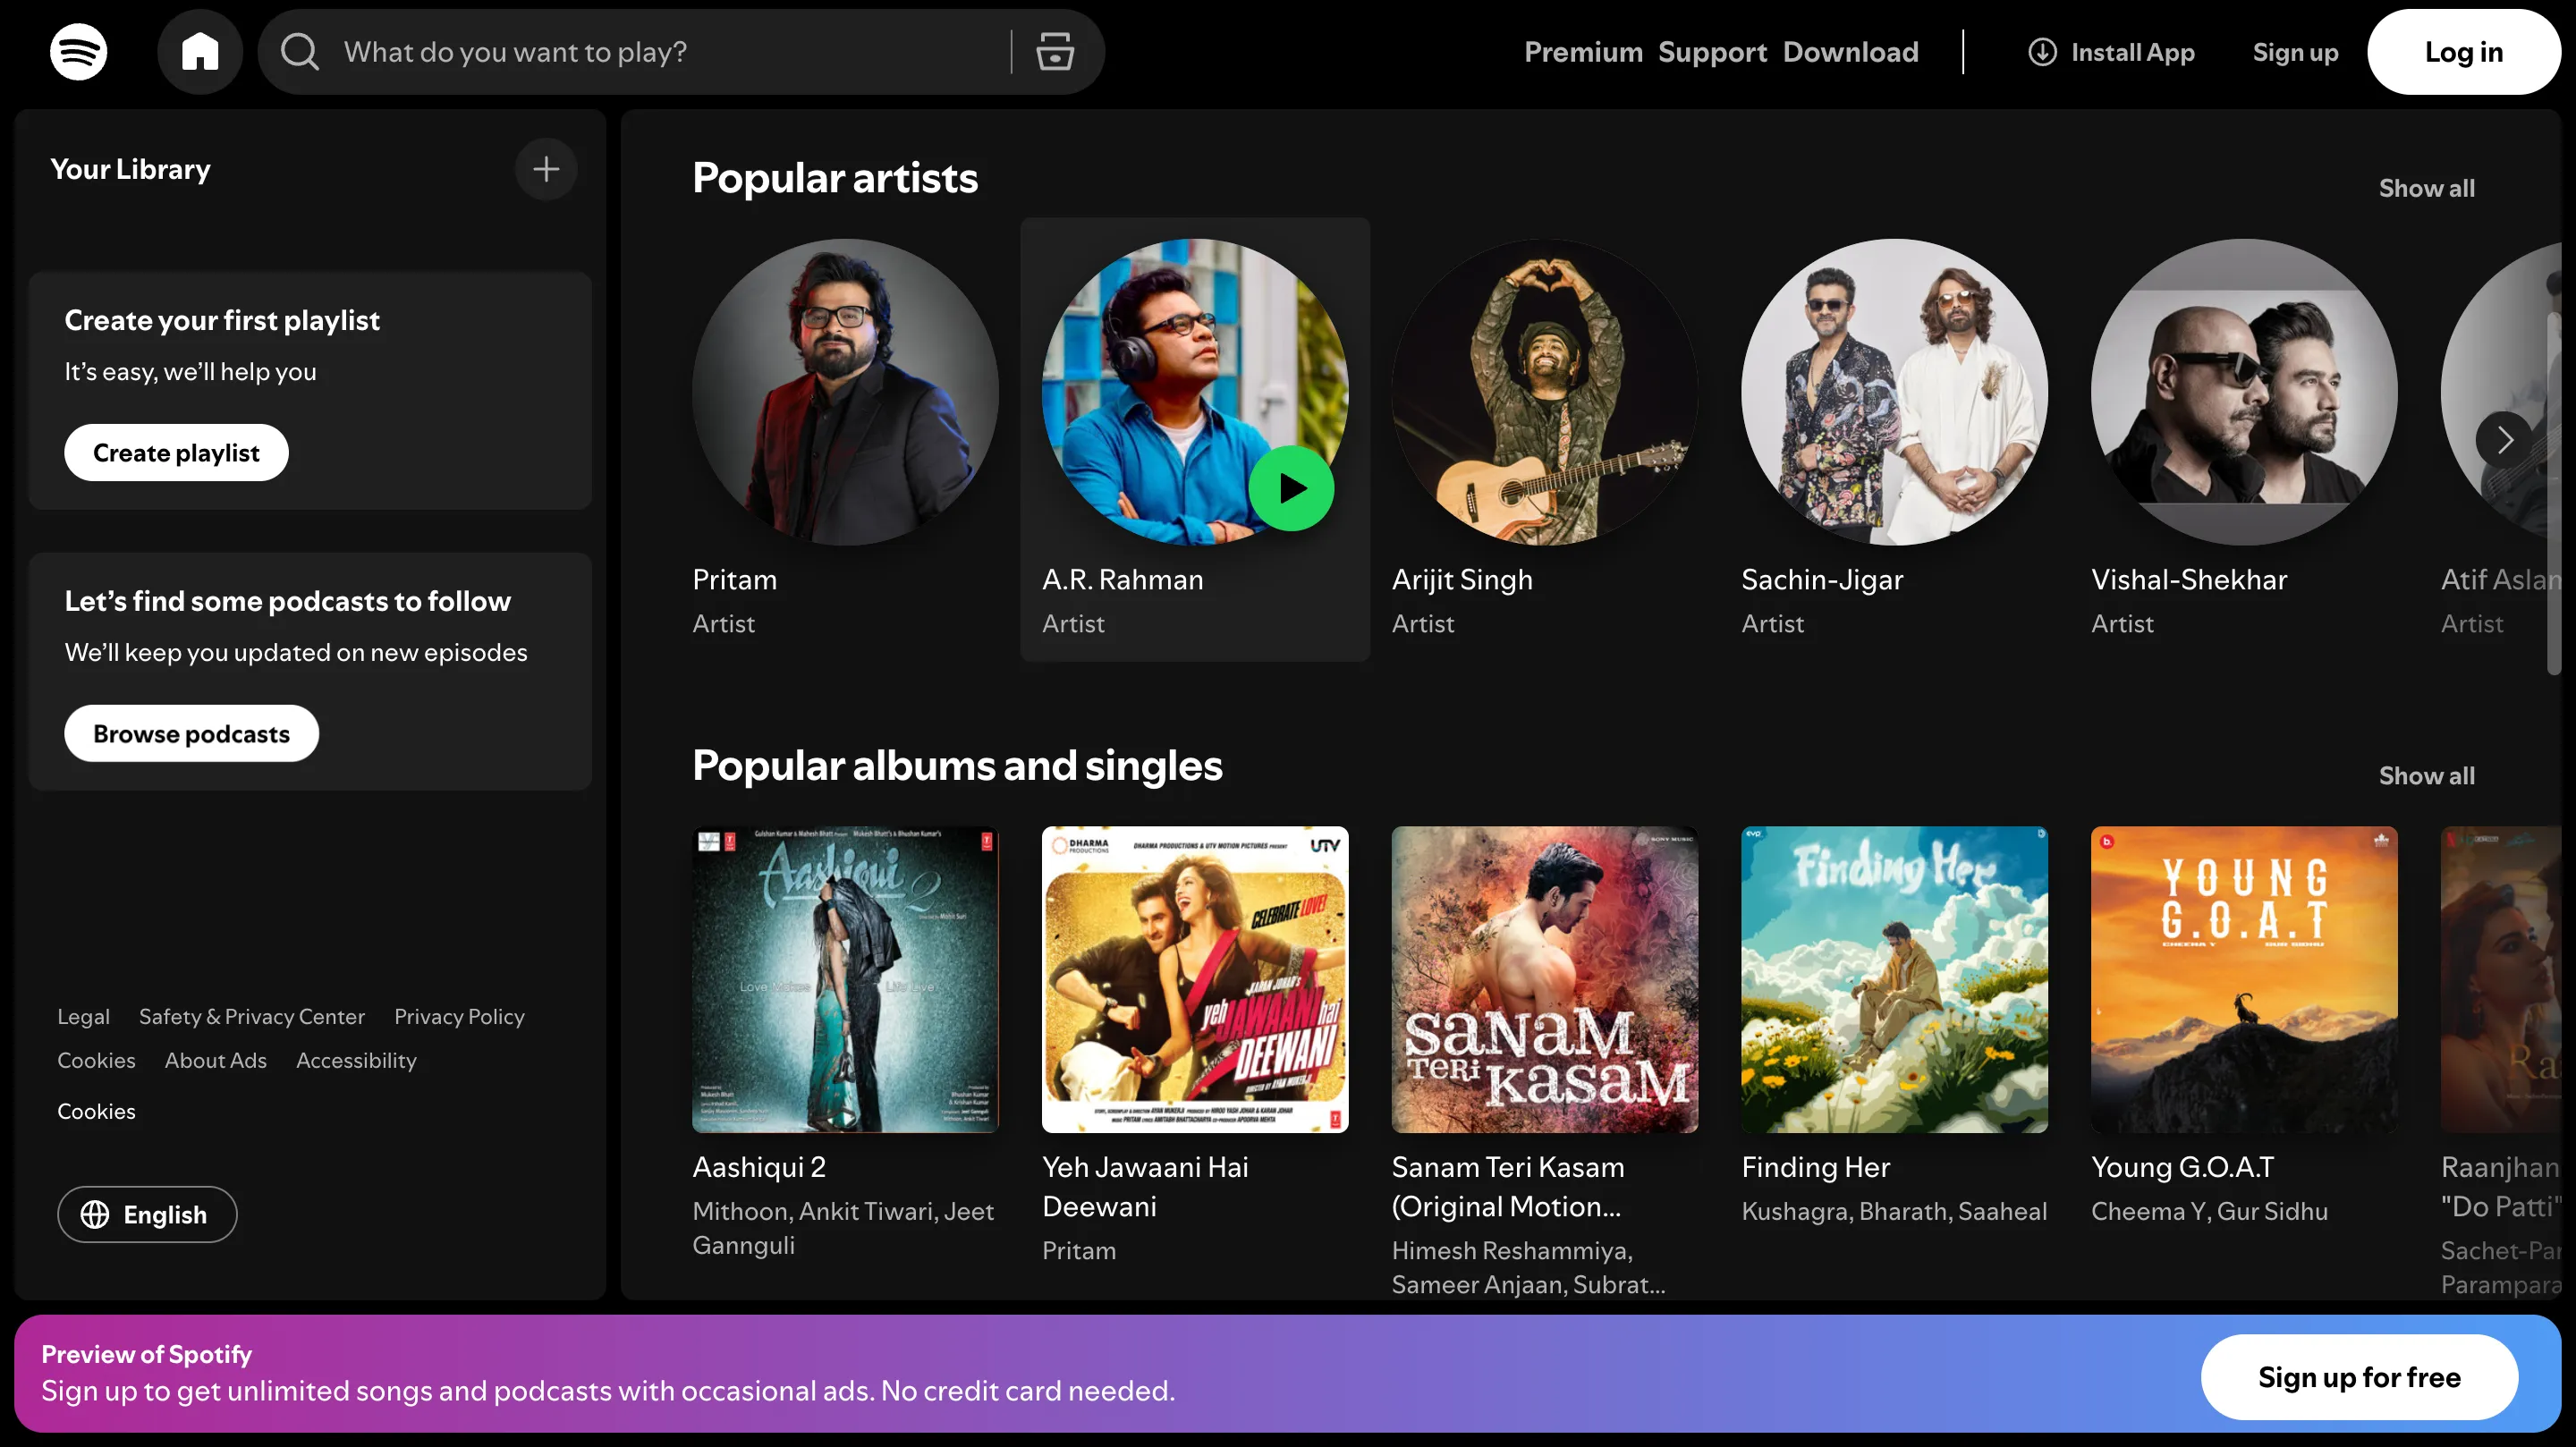Open Premium in top navigation
2576x1447 pixels.
coord(1583,52)
